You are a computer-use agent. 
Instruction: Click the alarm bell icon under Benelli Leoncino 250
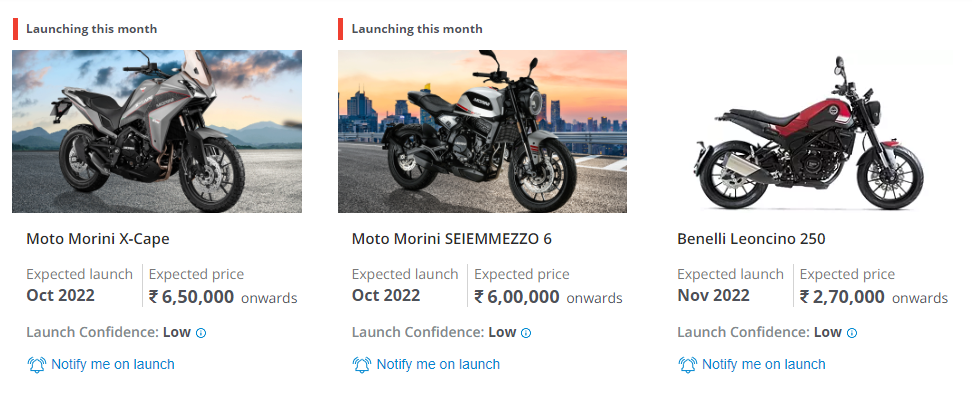click(688, 365)
